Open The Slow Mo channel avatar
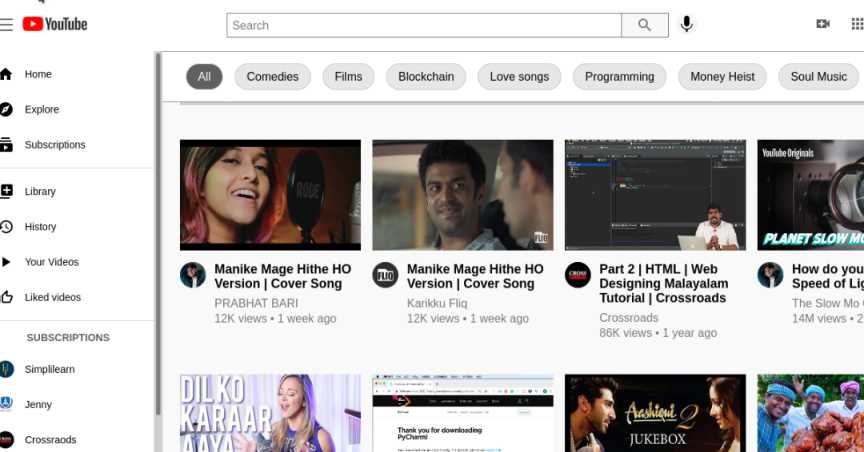Viewport: 864px width, 452px height. click(x=770, y=275)
